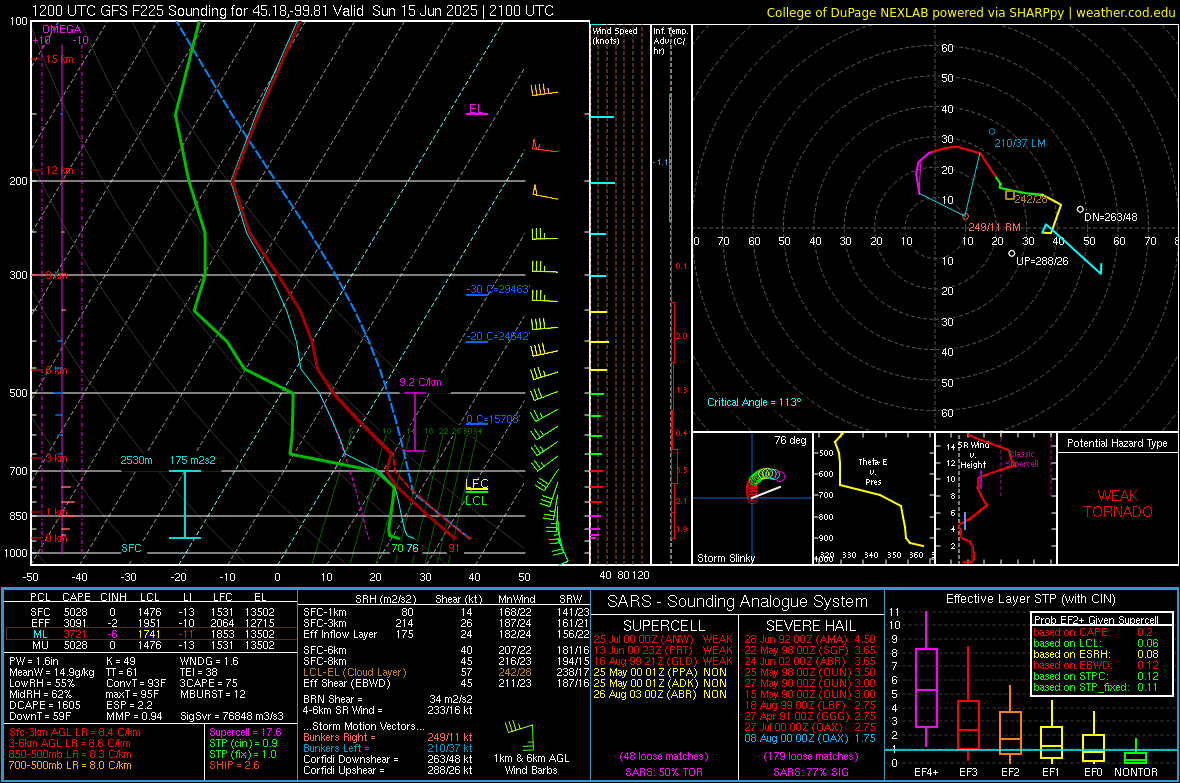Viewport: 1180px width, 783px height.
Task: Click the GFS F225 Sounding title text
Action: point(293,11)
